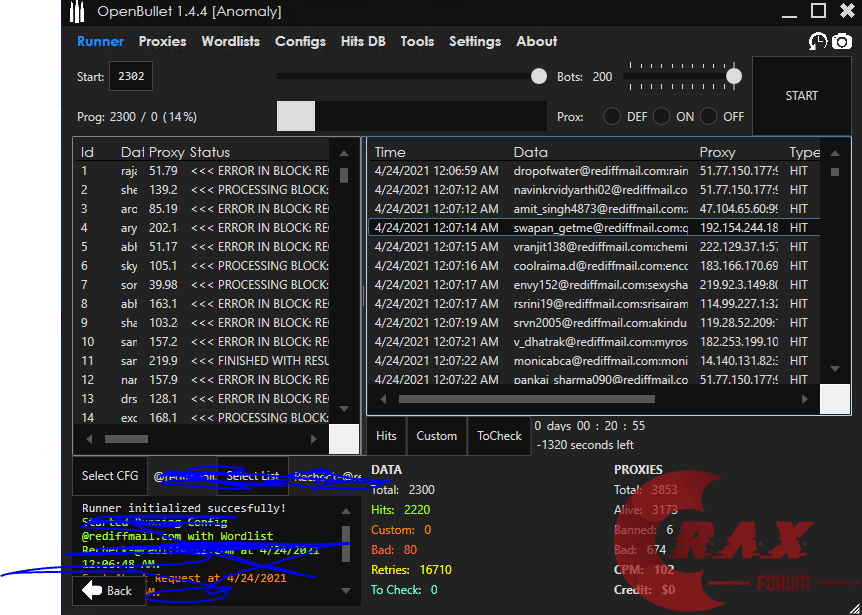
Task: Go to the Settings tab
Action: (x=474, y=41)
